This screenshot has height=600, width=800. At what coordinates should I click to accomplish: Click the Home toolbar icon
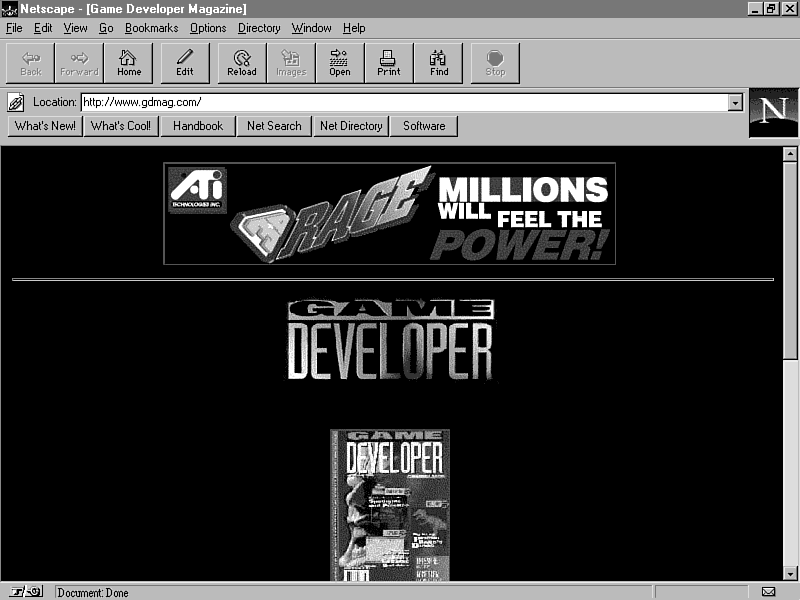(129, 62)
